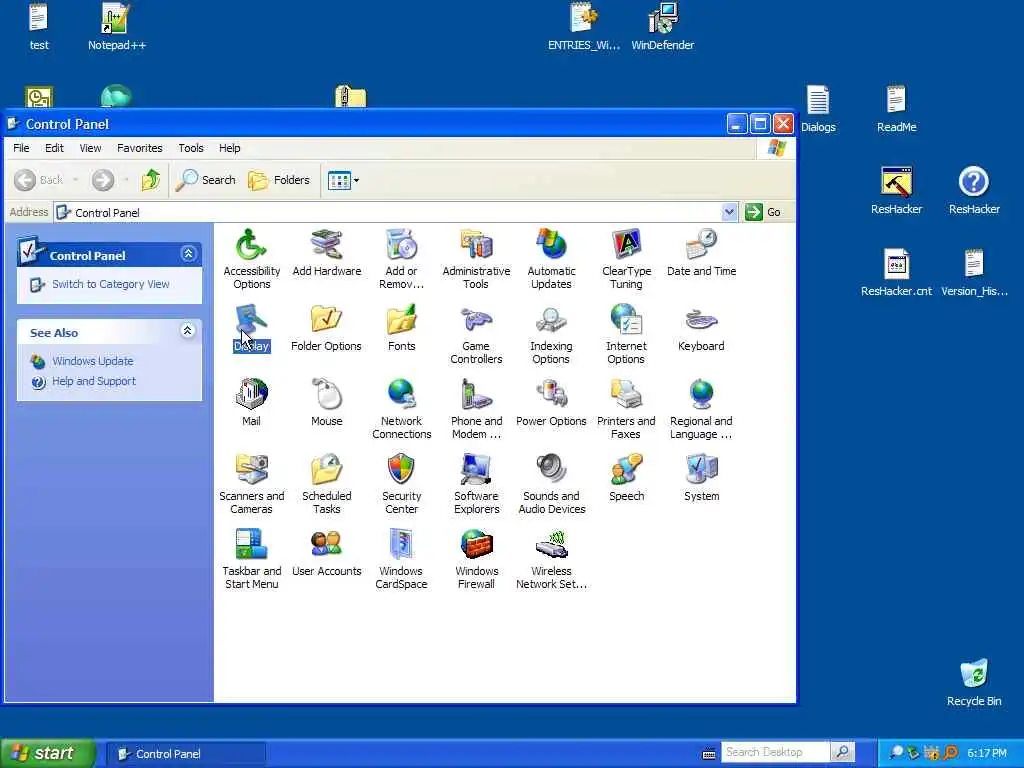Select Add or Remove Programs icon
1024x768 pixels.
point(401,245)
